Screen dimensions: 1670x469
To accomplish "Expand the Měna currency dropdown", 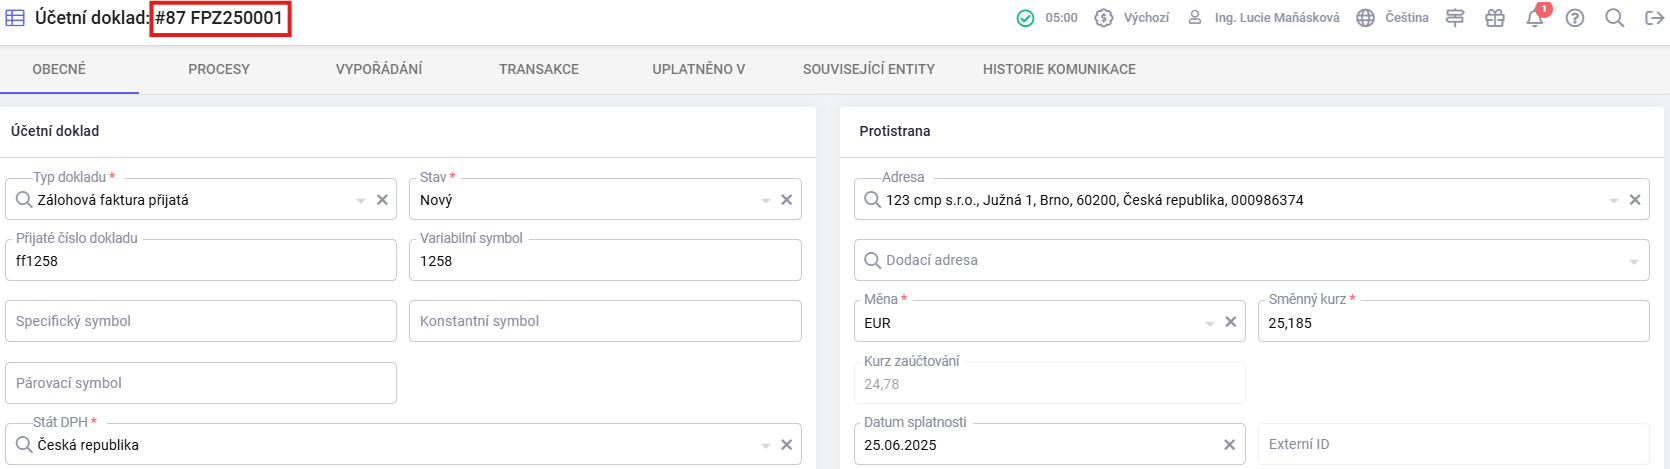I will pos(1210,323).
